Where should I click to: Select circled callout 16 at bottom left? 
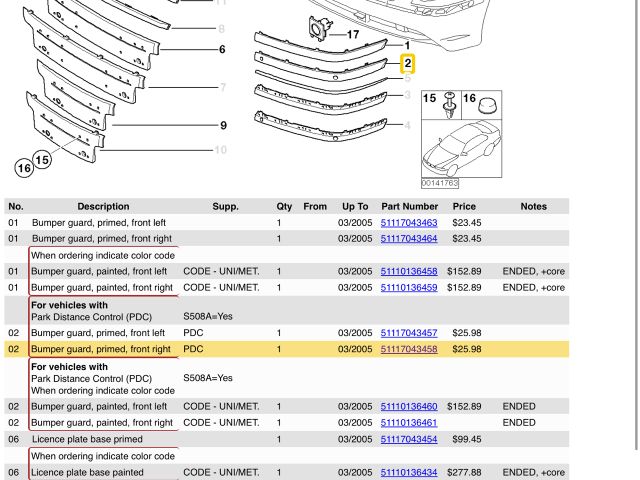coord(22,166)
